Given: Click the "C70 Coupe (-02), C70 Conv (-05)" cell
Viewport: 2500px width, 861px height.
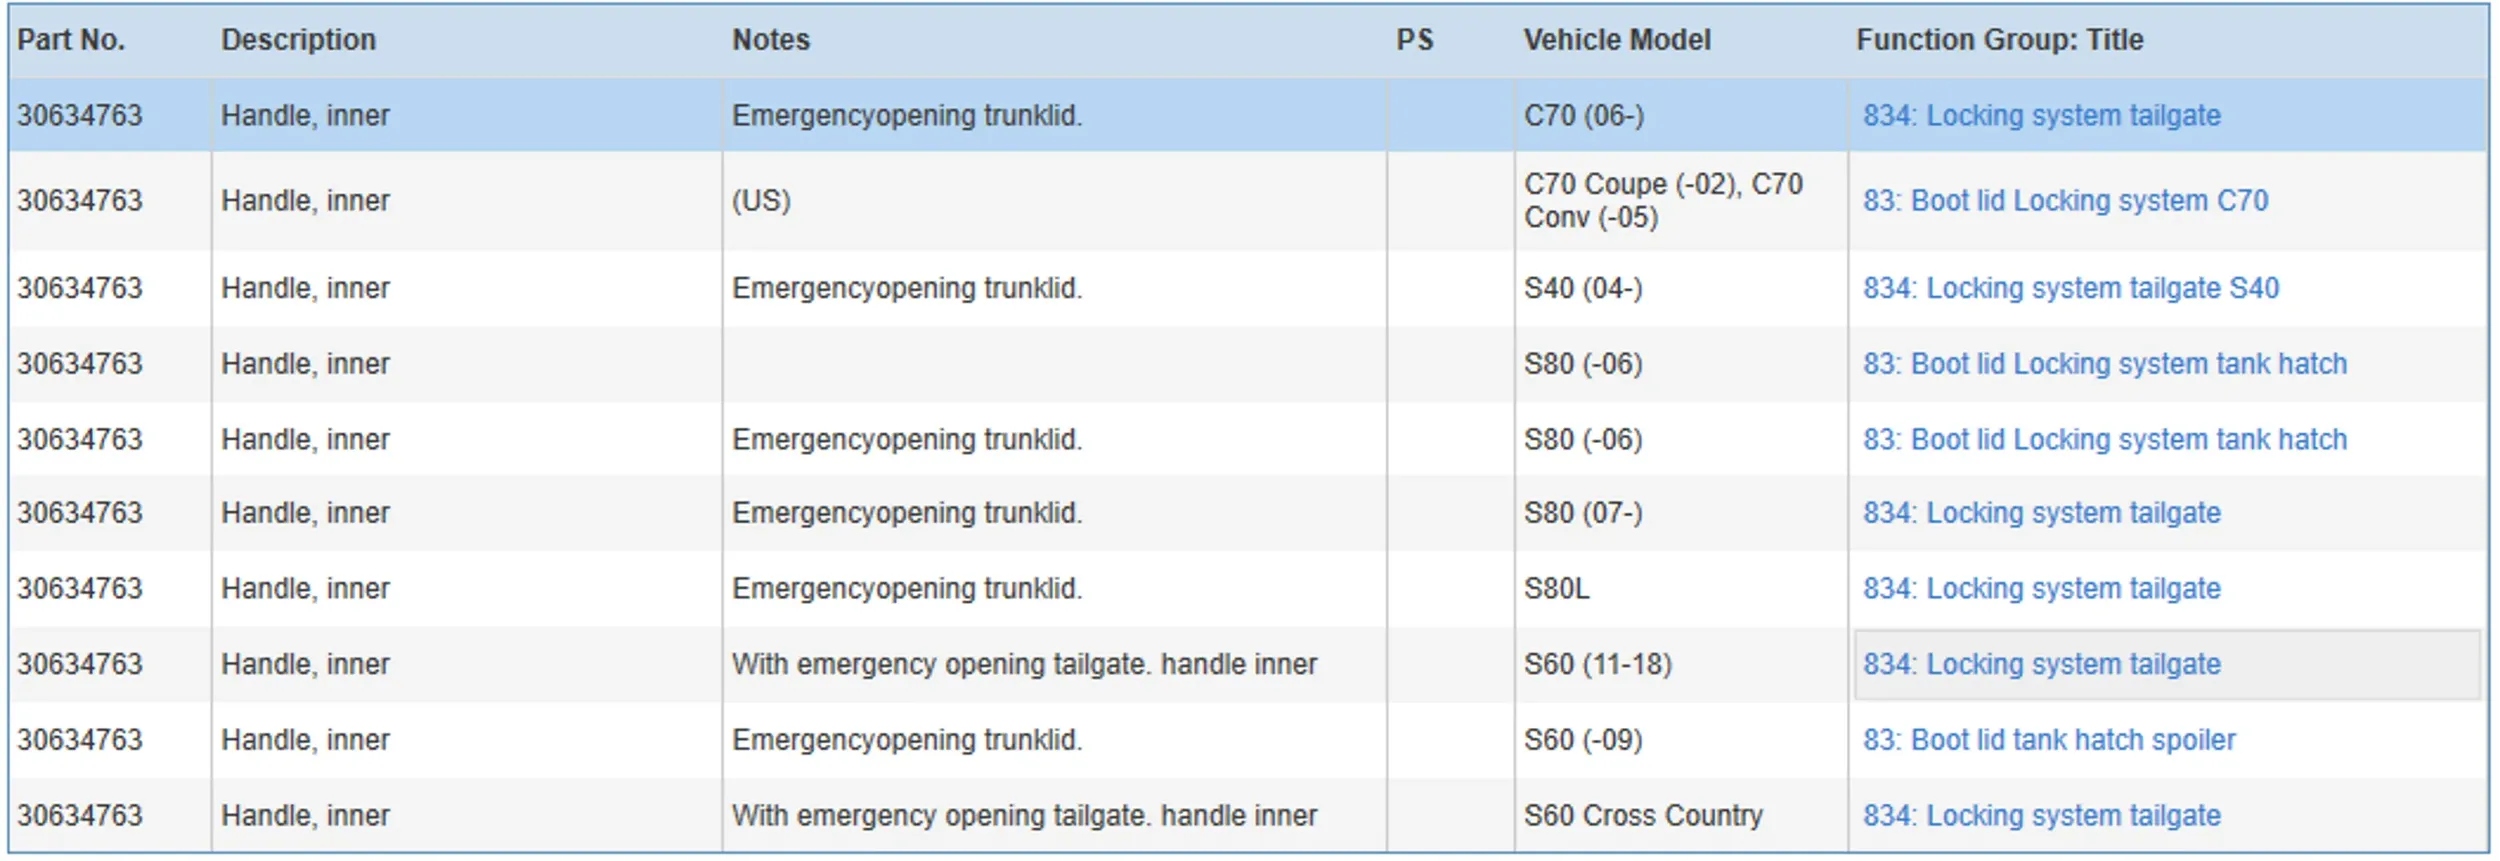Looking at the screenshot, I should click(x=1662, y=201).
